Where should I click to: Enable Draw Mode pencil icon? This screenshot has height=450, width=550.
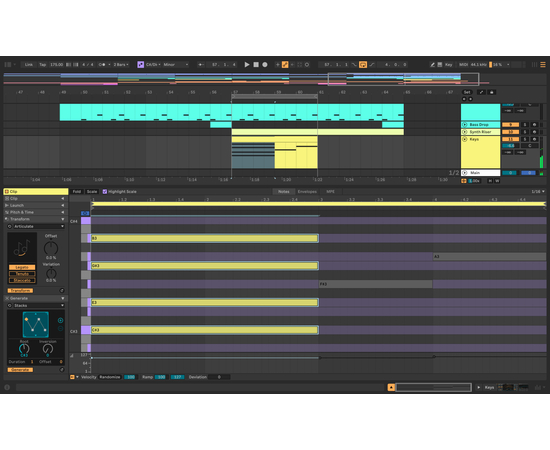pyautogui.click(x=432, y=65)
